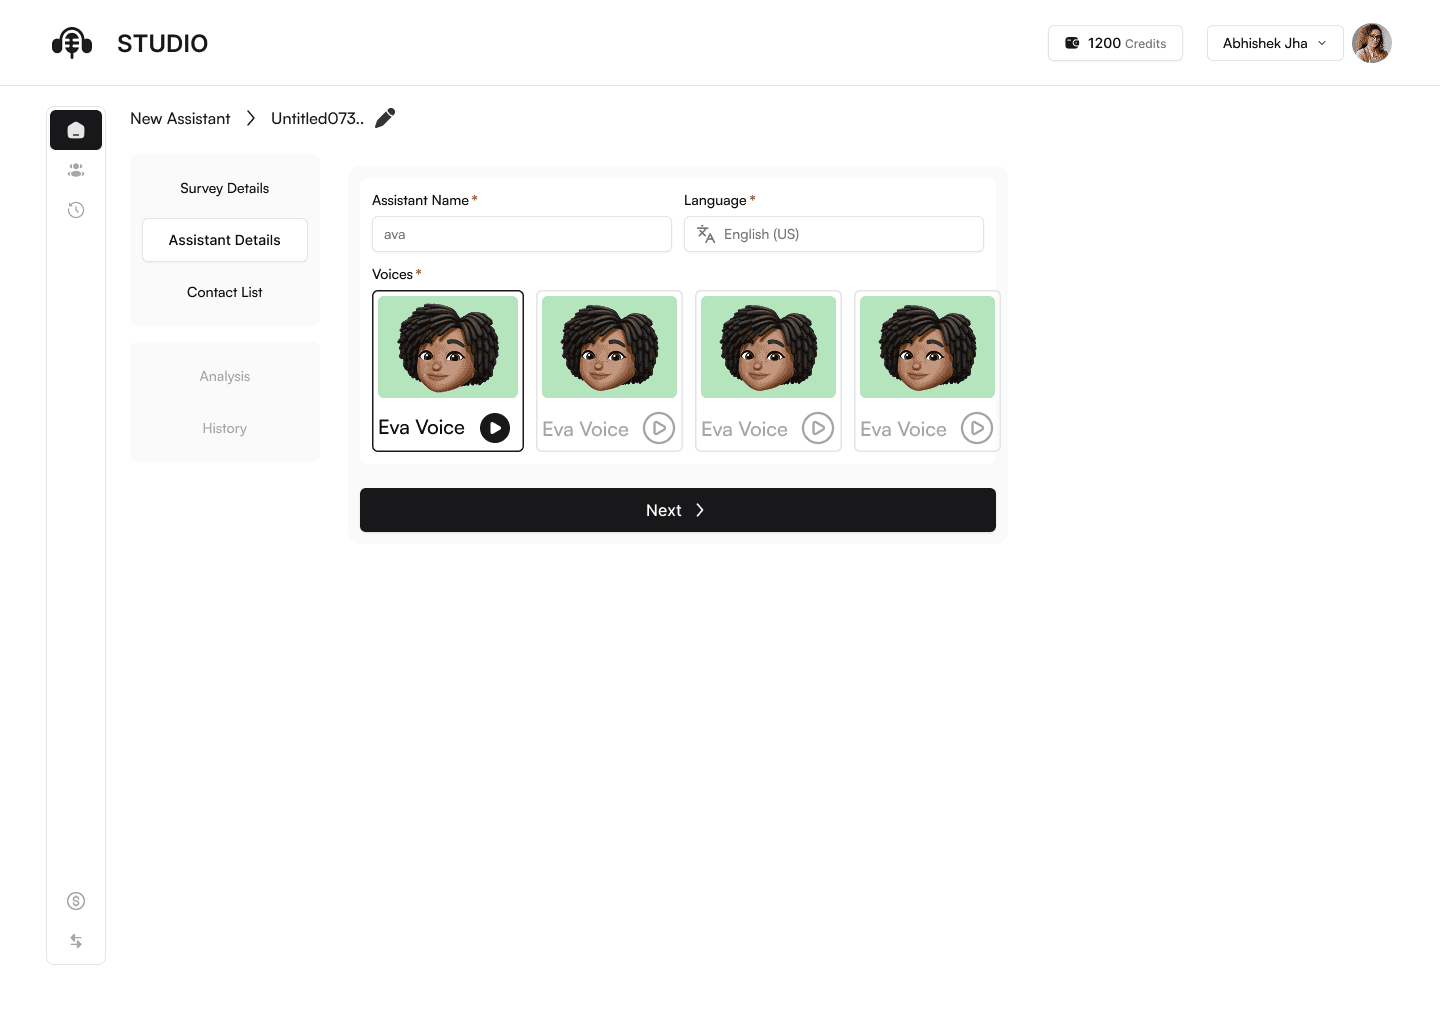Click the Studio microphone logo icon

[x=72, y=43]
